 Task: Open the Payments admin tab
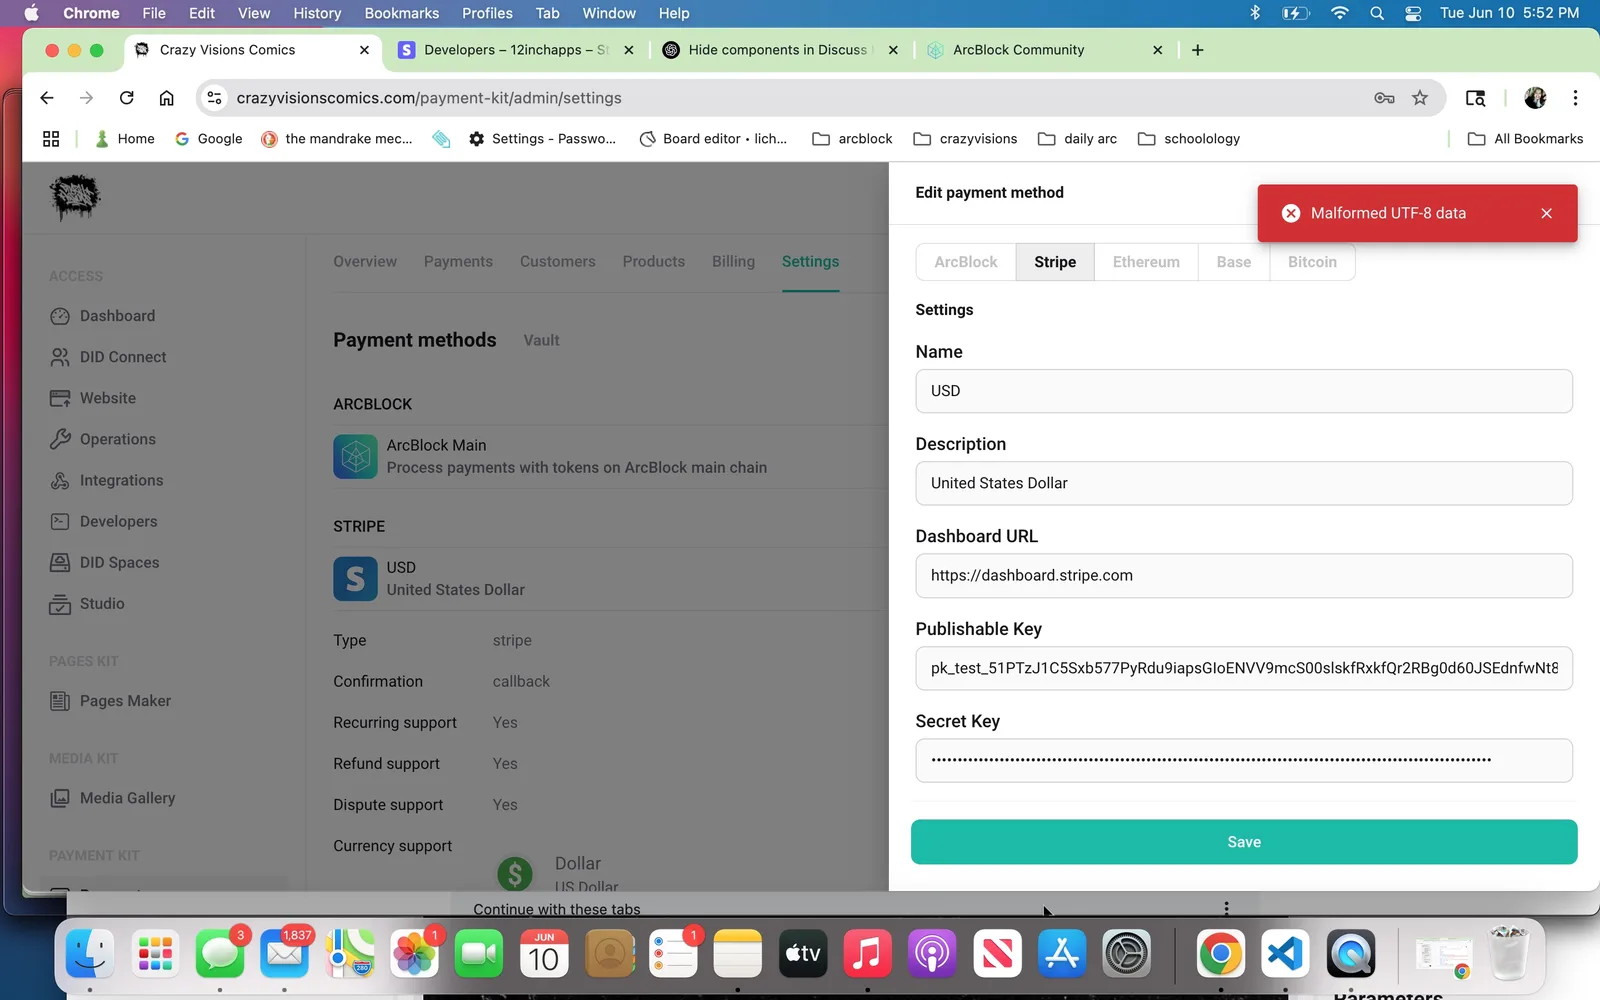point(458,262)
